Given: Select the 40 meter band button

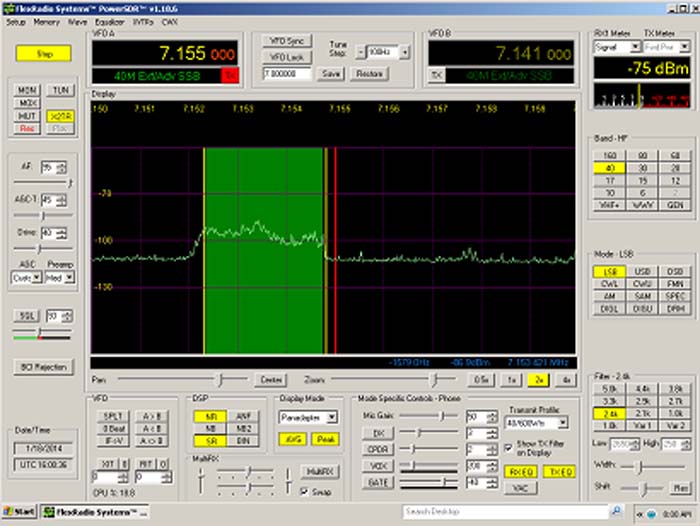Looking at the screenshot, I should coord(609,168).
